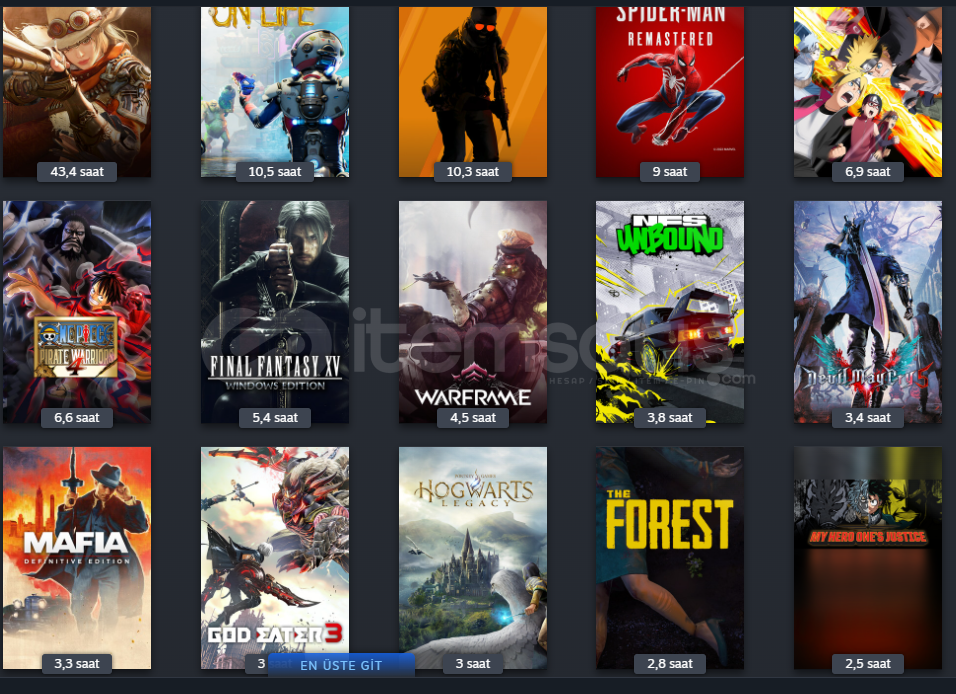Open the Warframe game cover
The width and height of the screenshot is (956, 694).
(473, 312)
